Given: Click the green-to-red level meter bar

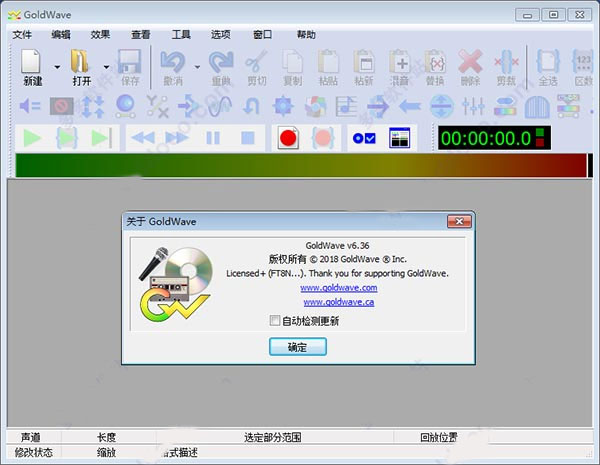Looking at the screenshot, I should tap(301, 165).
